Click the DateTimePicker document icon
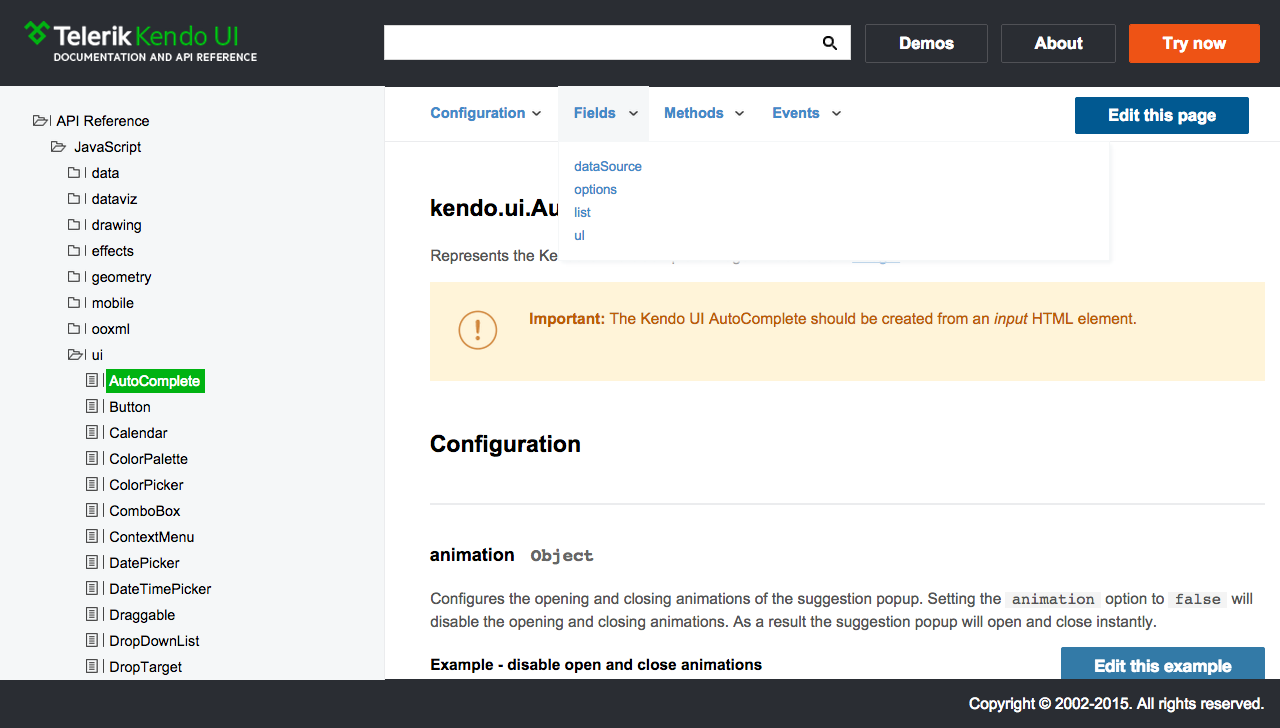1280x728 pixels. pyautogui.click(x=92, y=589)
